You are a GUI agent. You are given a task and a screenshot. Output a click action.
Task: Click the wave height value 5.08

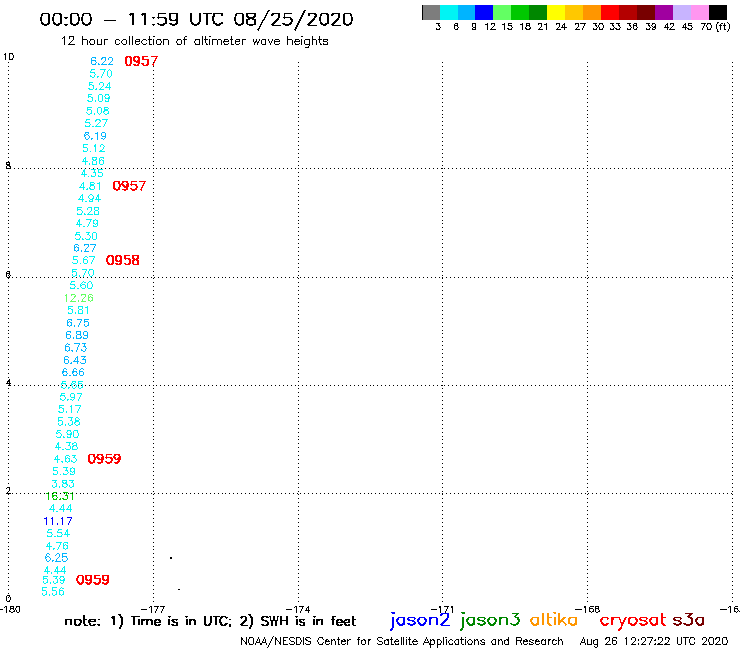point(98,111)
